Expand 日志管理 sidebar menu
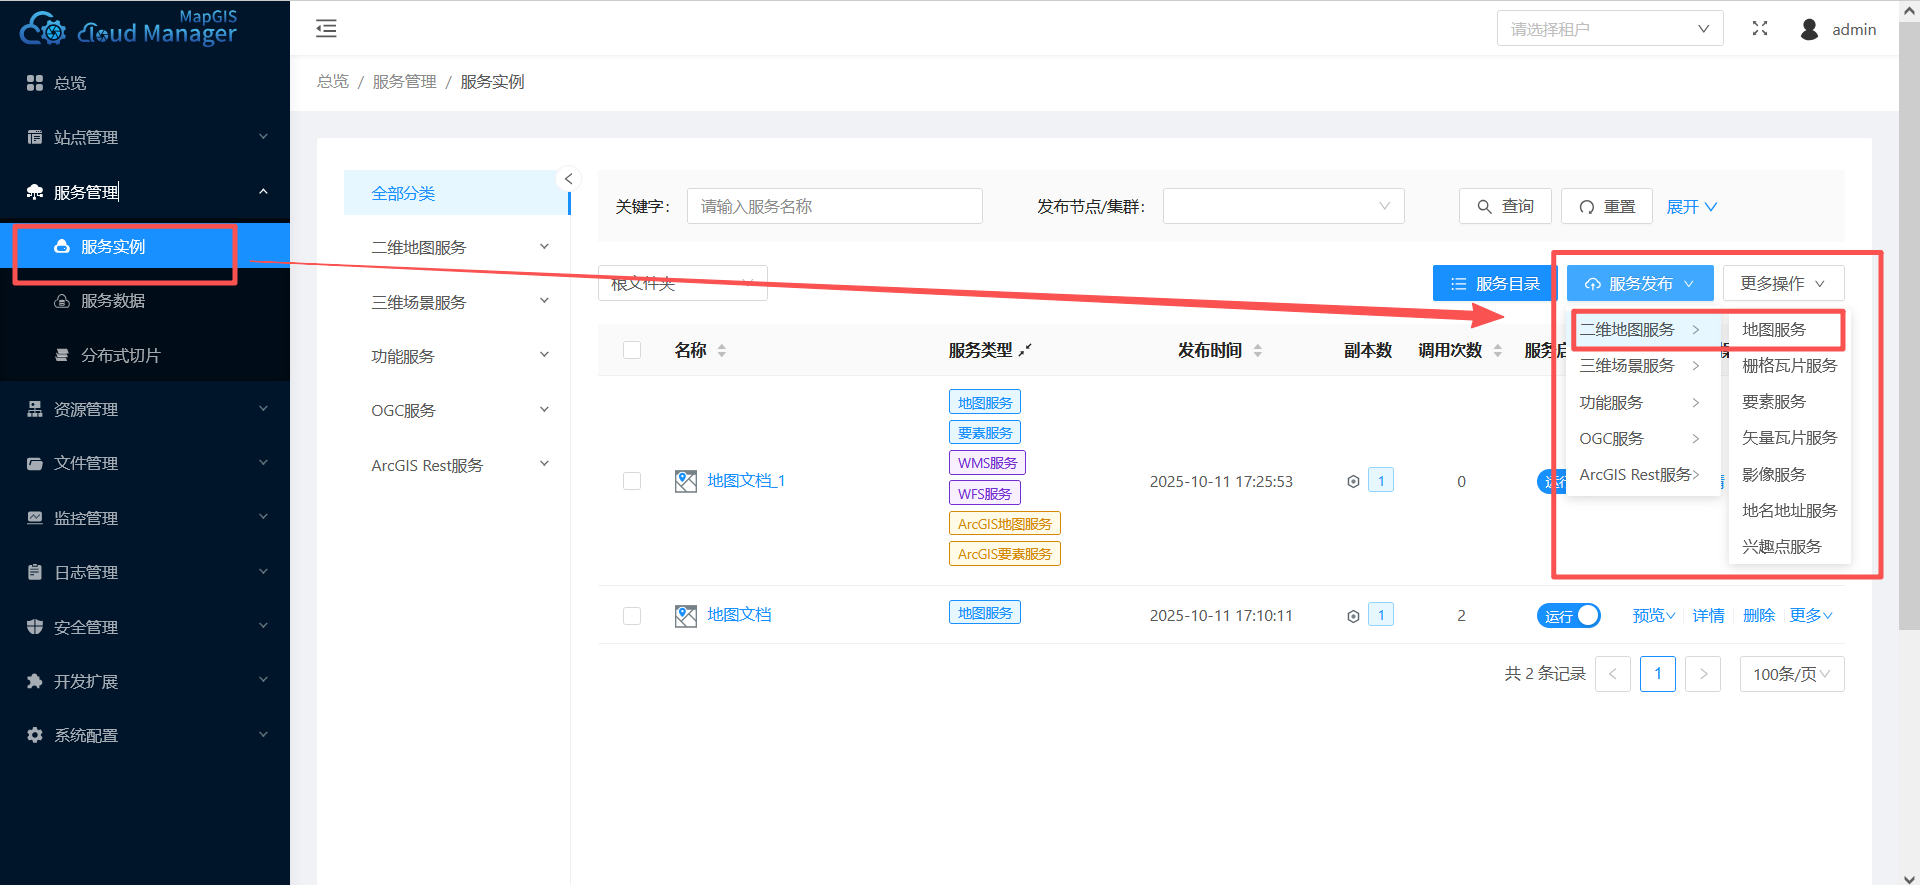Image resolution: width=1920 pixels, height=885 pixels. [x=145, y=572]
